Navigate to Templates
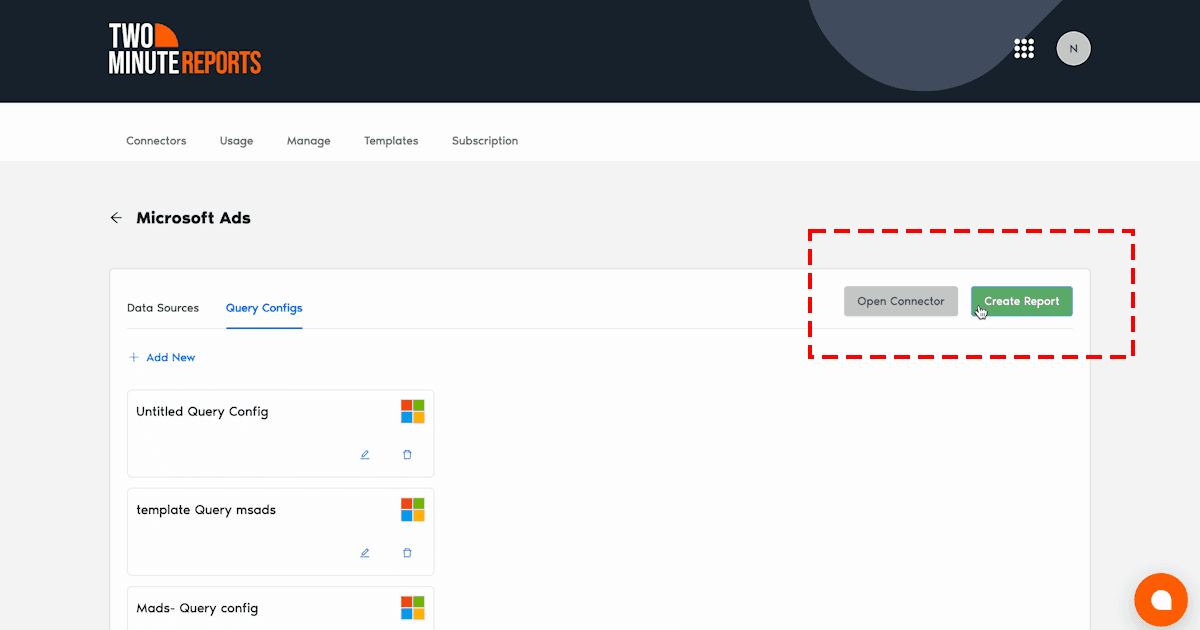Image resolution: width=1200 pixels, height=630 pixels. pos(391,141)
